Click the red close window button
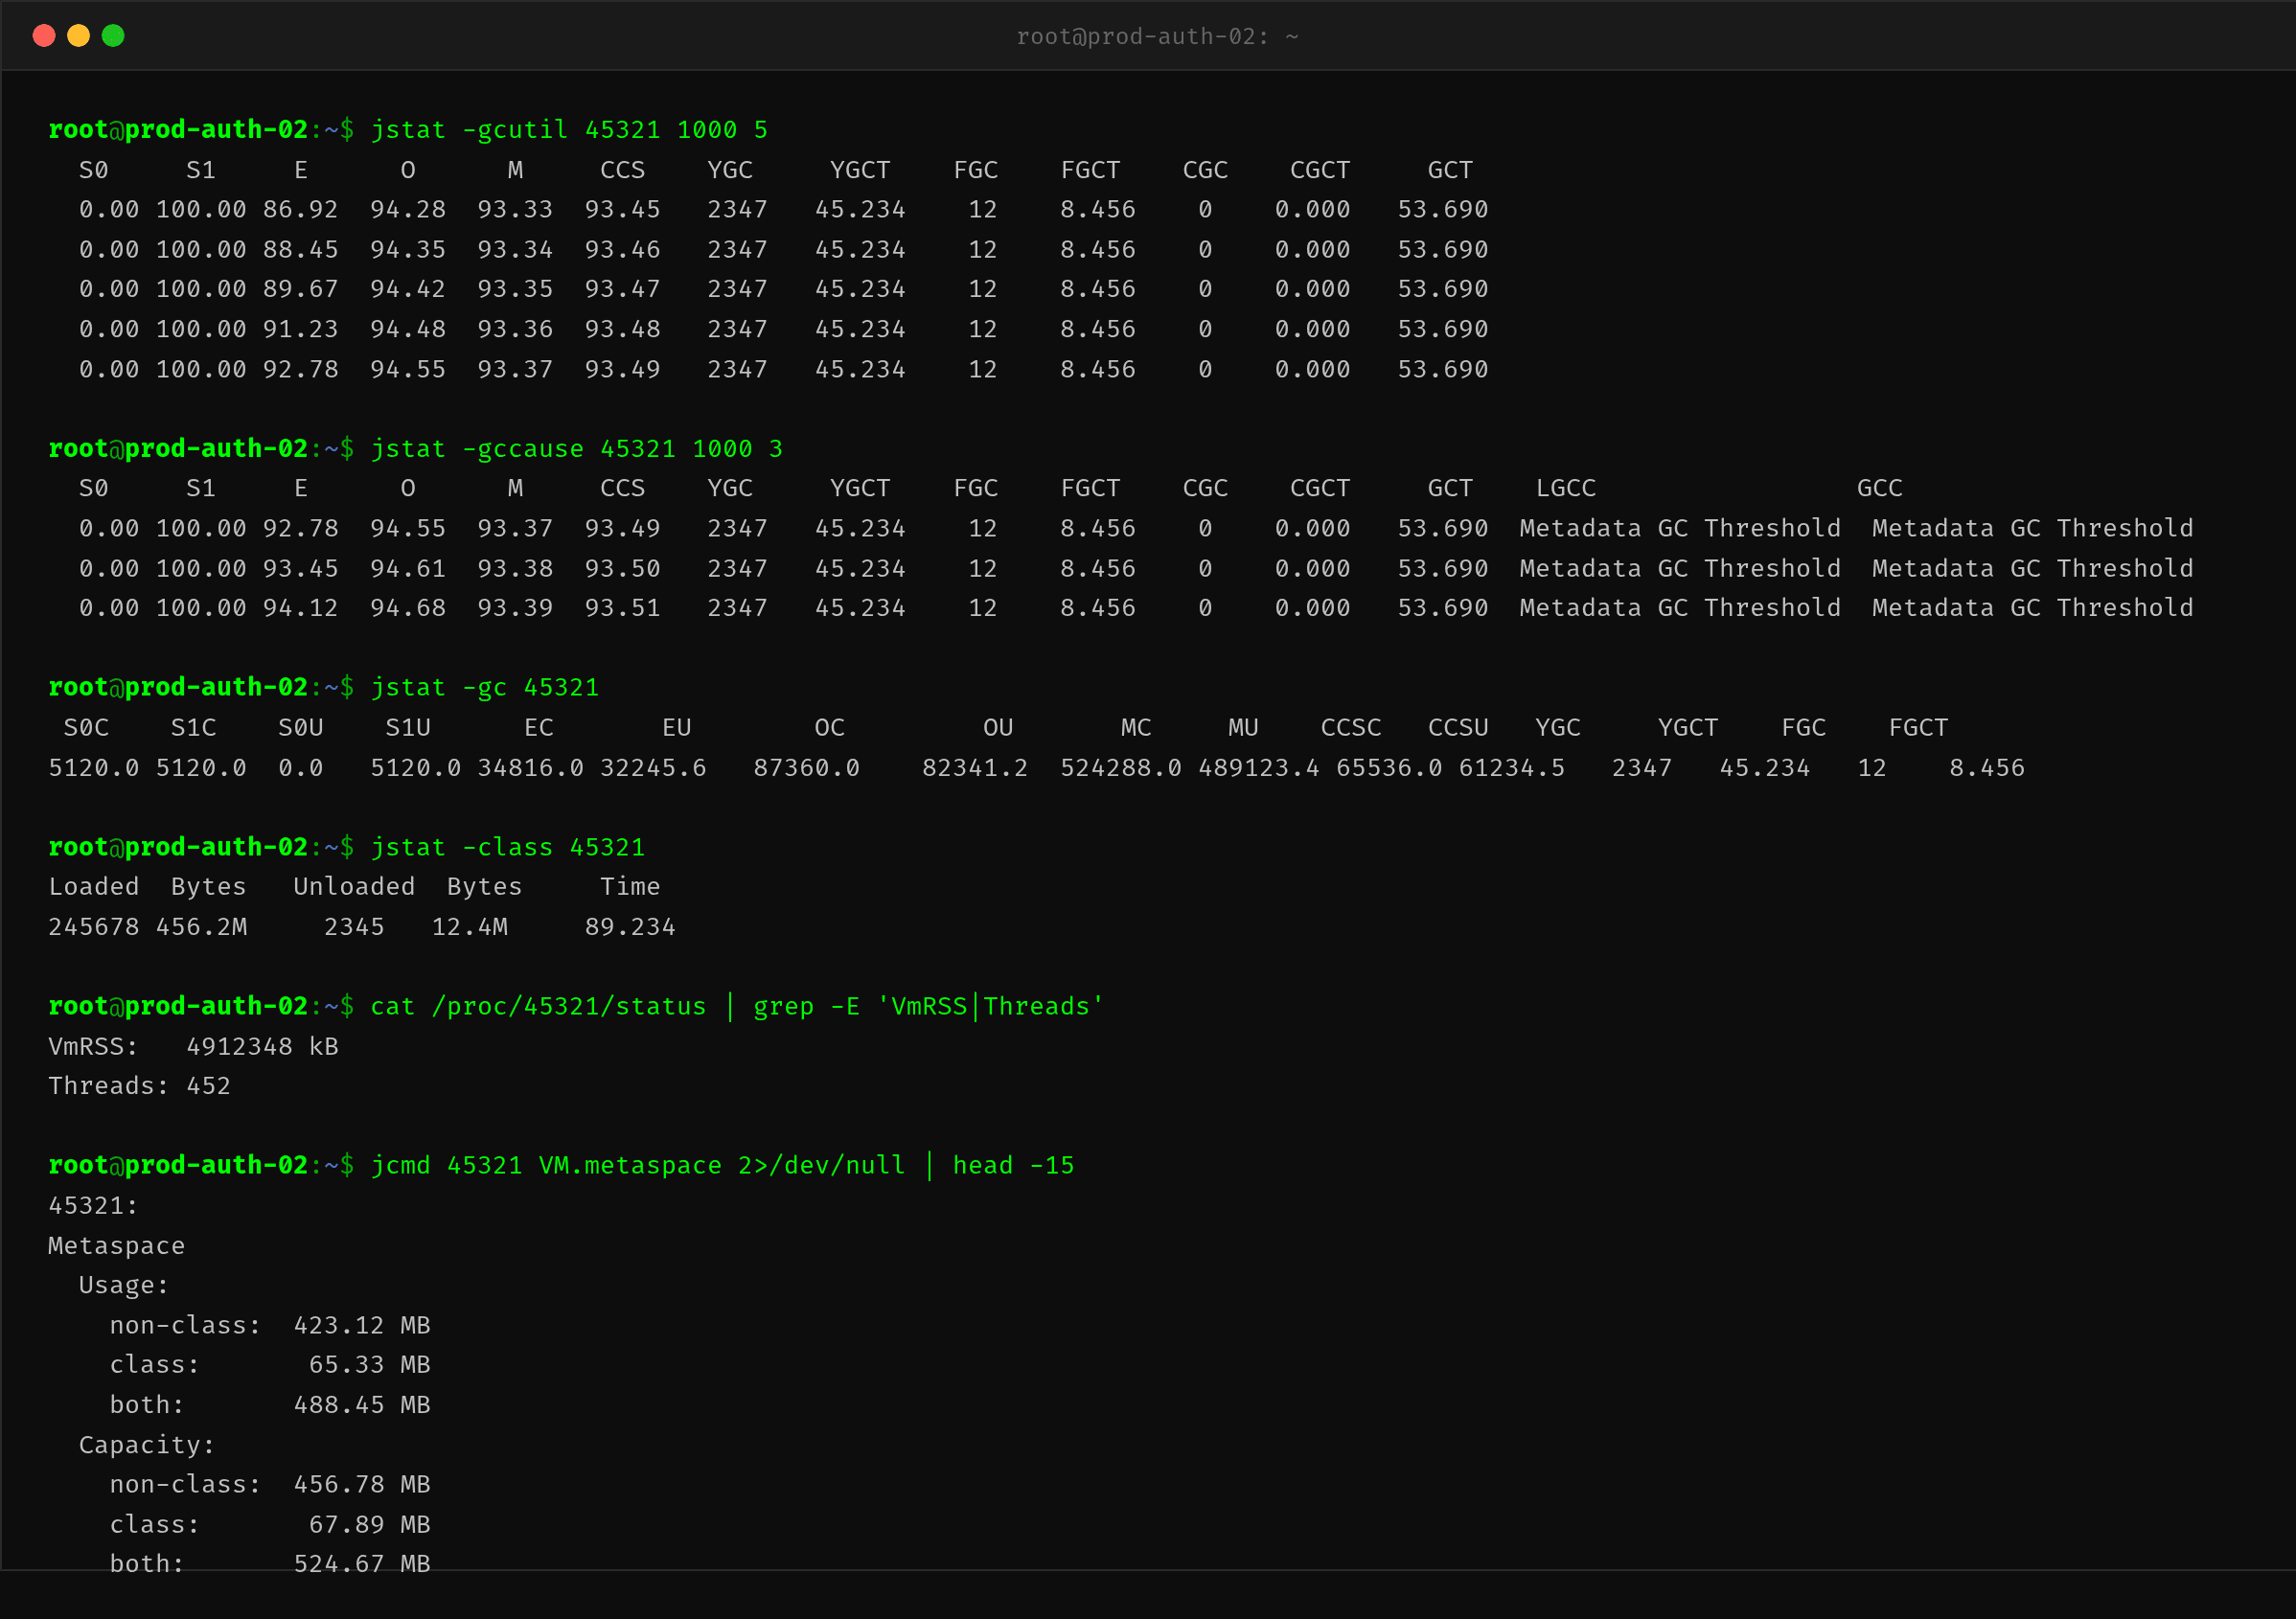 pyautogui.click(x=44, y=36)
